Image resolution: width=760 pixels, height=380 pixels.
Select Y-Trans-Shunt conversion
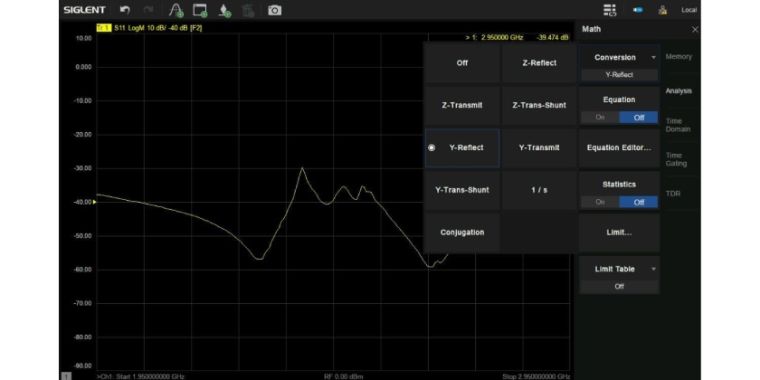click(x=462, y=190)
